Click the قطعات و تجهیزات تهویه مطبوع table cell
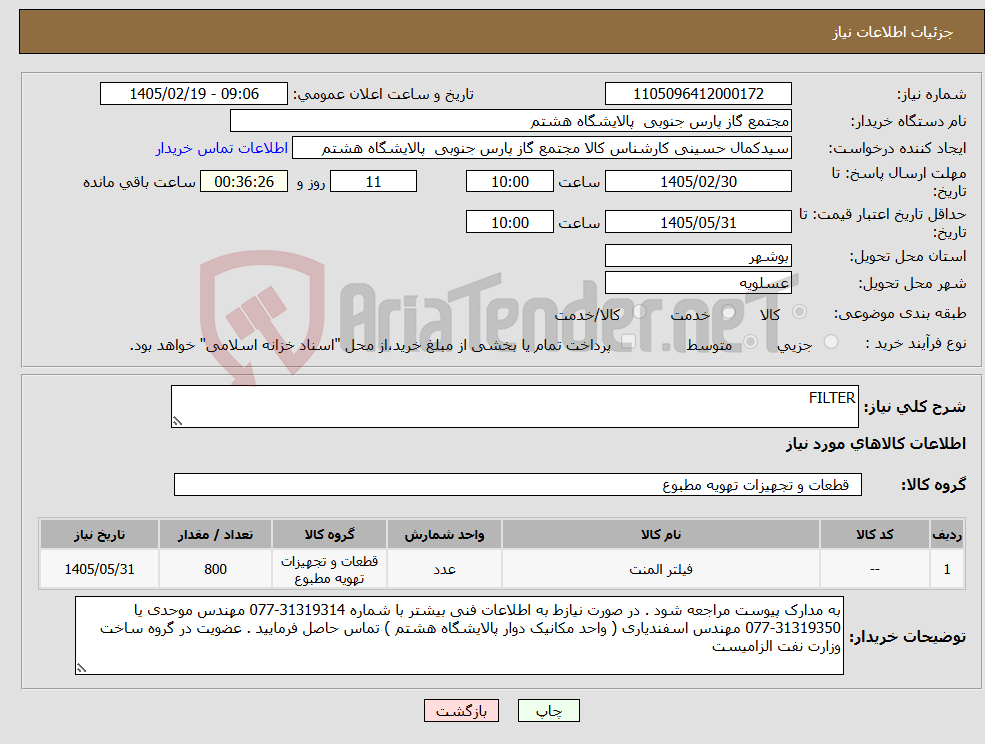Viewport: 985px width, 744px height. [x=329, y=569]
